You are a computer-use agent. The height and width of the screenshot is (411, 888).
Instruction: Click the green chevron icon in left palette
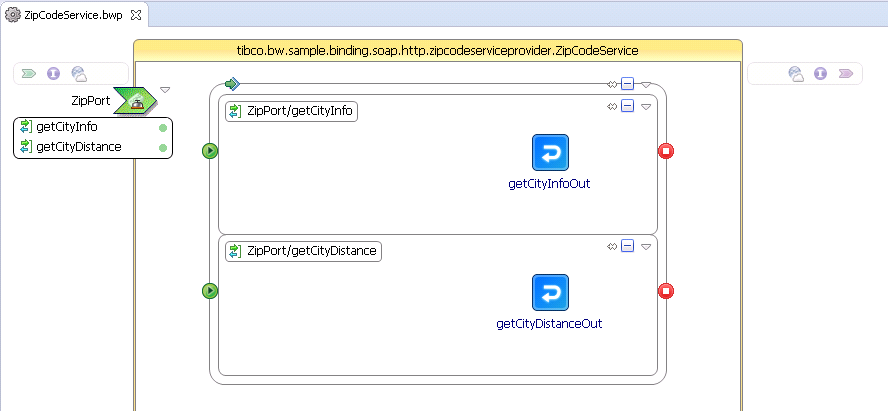[29, 74]
